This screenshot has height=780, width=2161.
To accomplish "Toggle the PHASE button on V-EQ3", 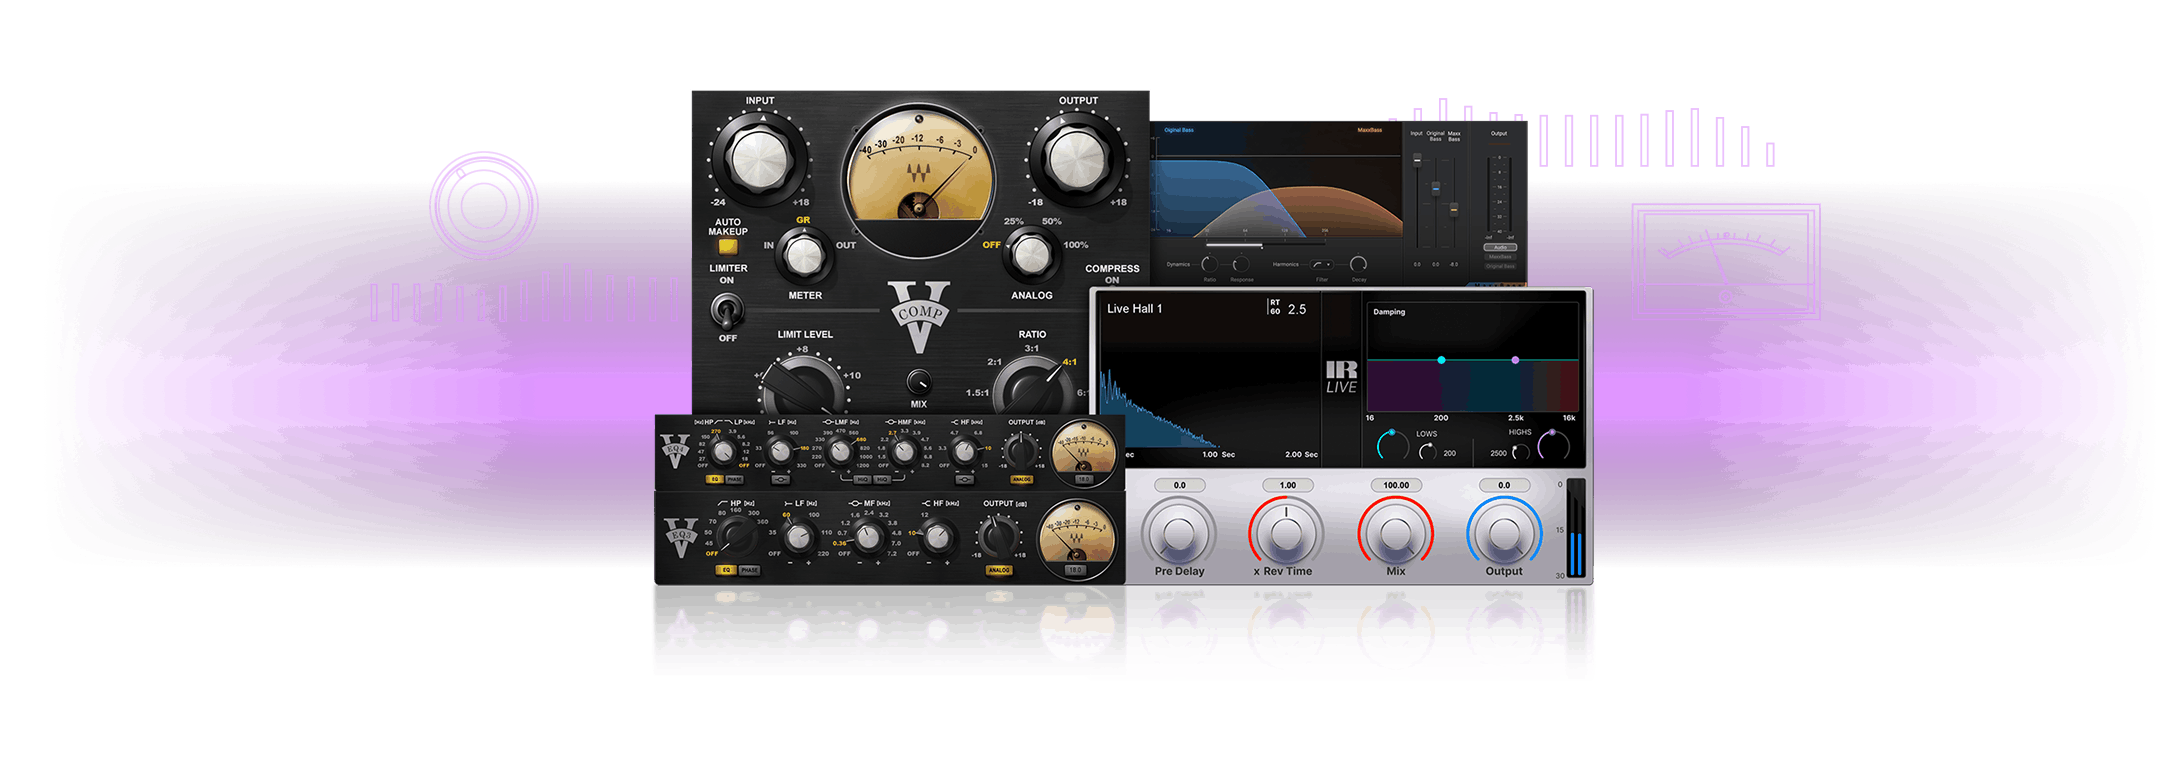I will (749, 570).
